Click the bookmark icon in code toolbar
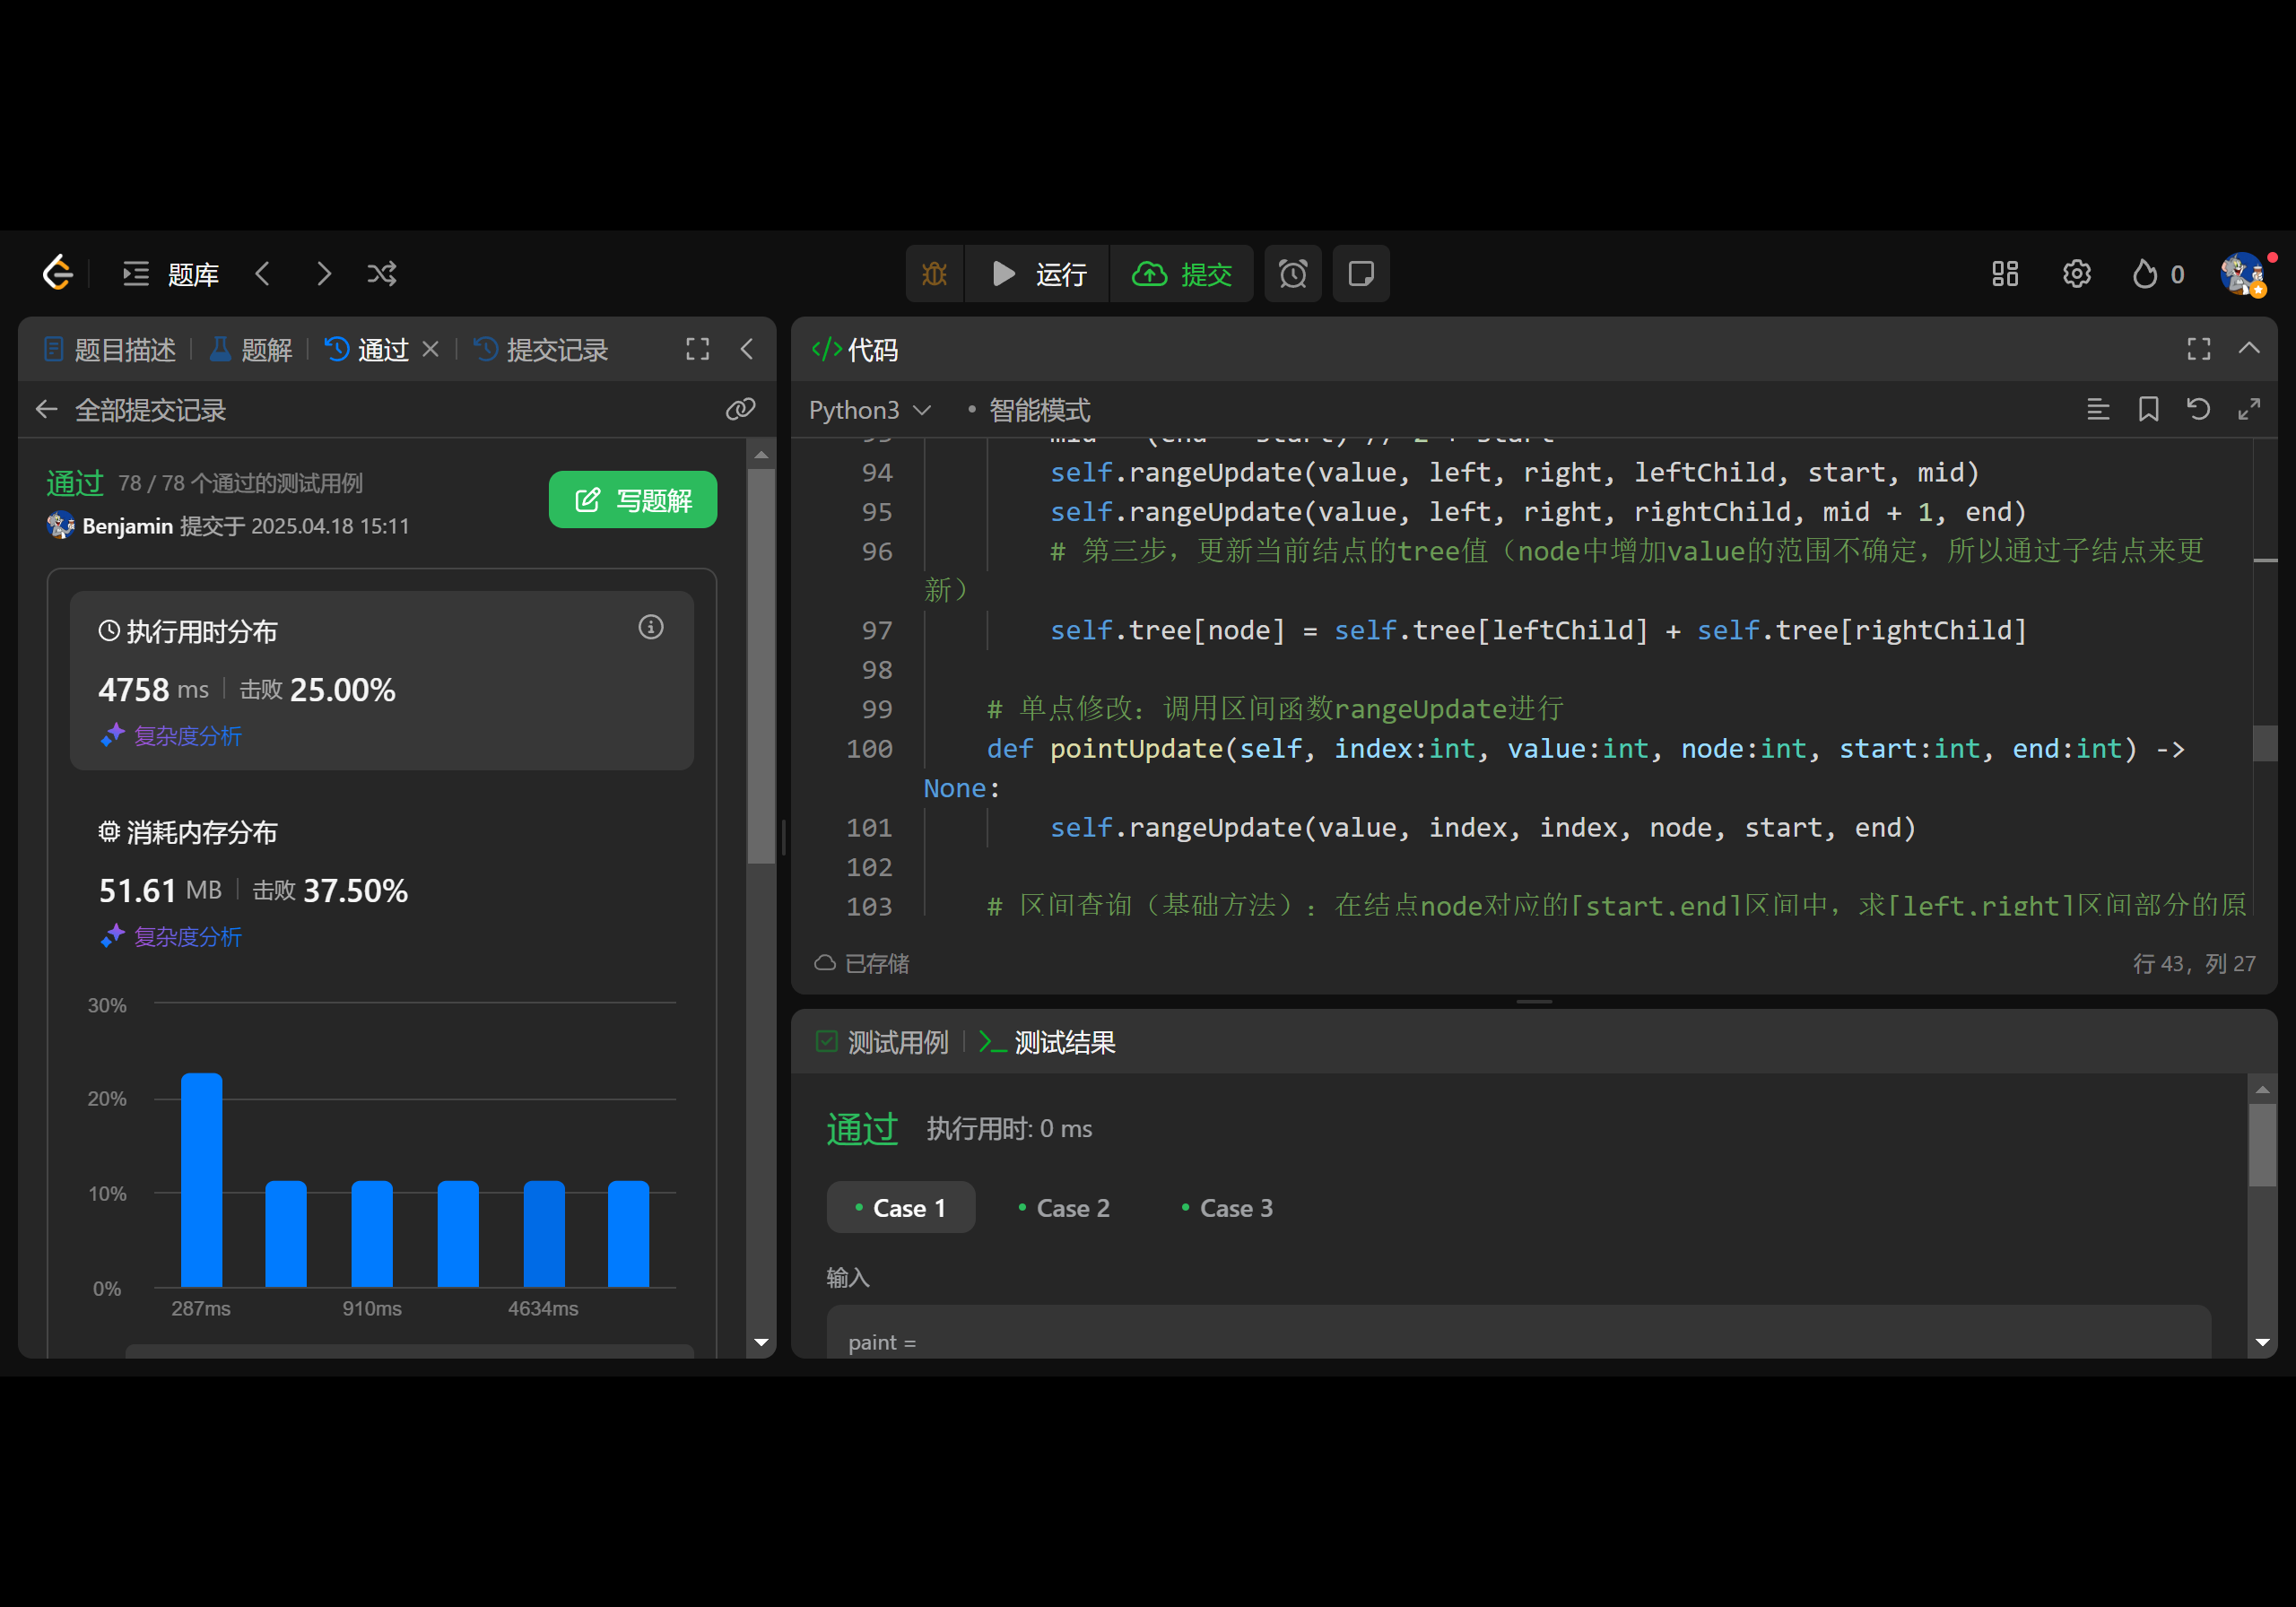Screen dimensions: 2296x1607 [x=2148, y=409]
